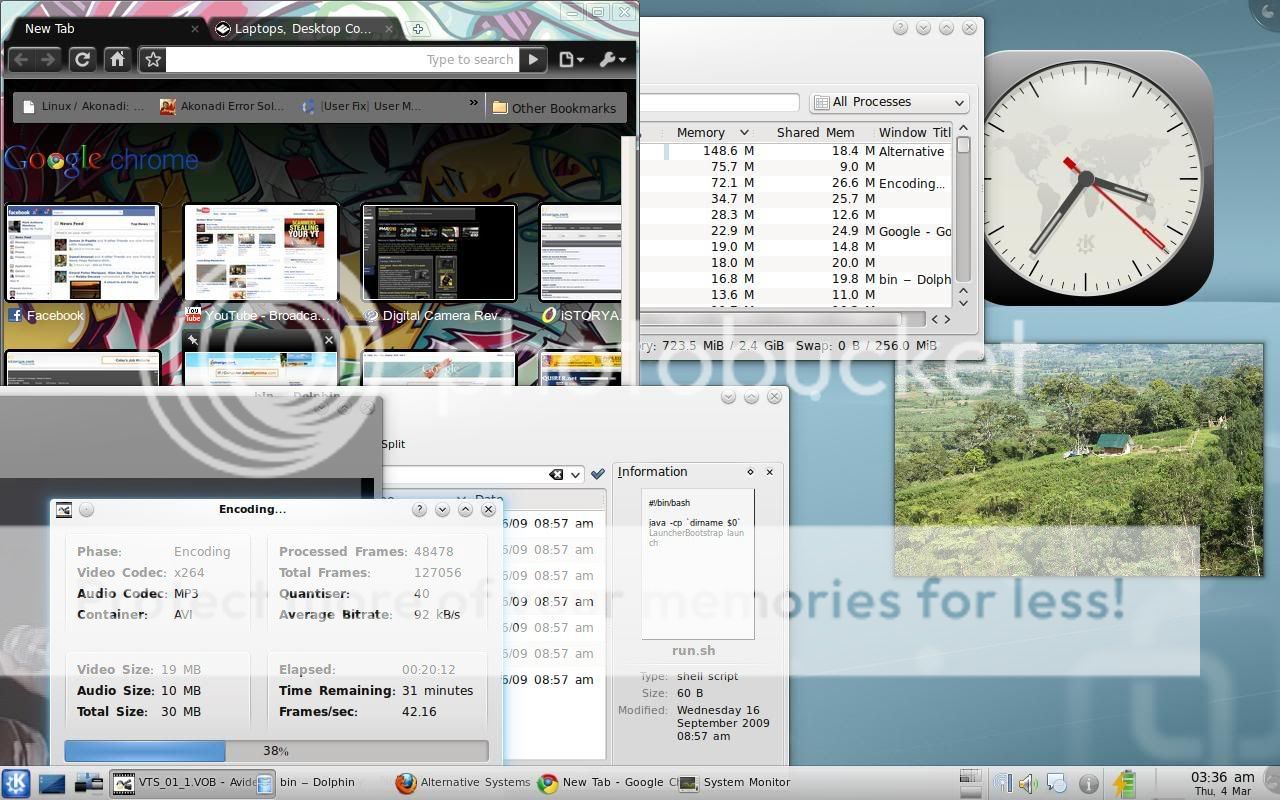Image resolution: width=1280 pixels, height=800 pixels.
Task: Clear the Dolphin location bar text
Action: point(556,474)
